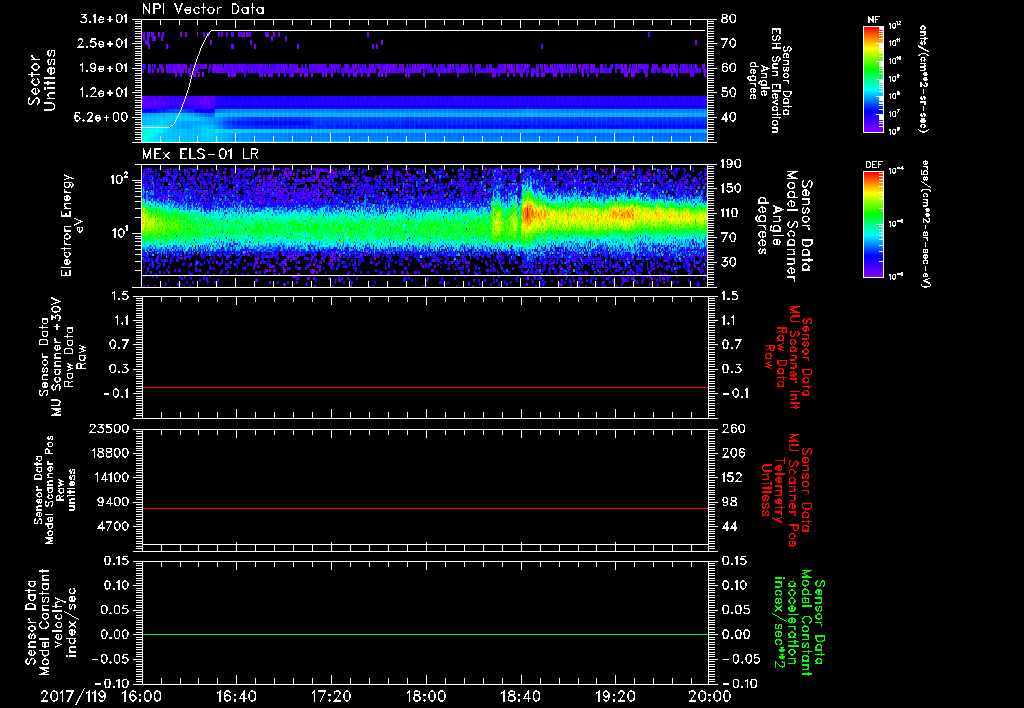The width and height of the screenshot is (1024, 708).
Task: Click the Sector Unitless axis label
Action: (x=41, y=78)
